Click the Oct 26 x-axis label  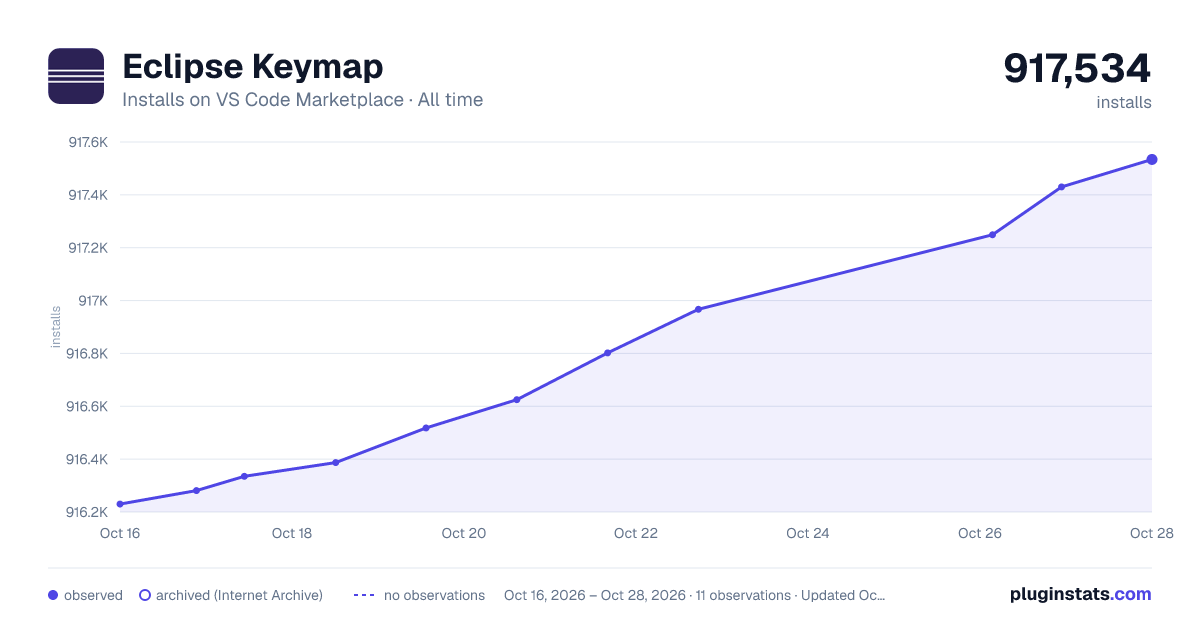click(980, 533)
